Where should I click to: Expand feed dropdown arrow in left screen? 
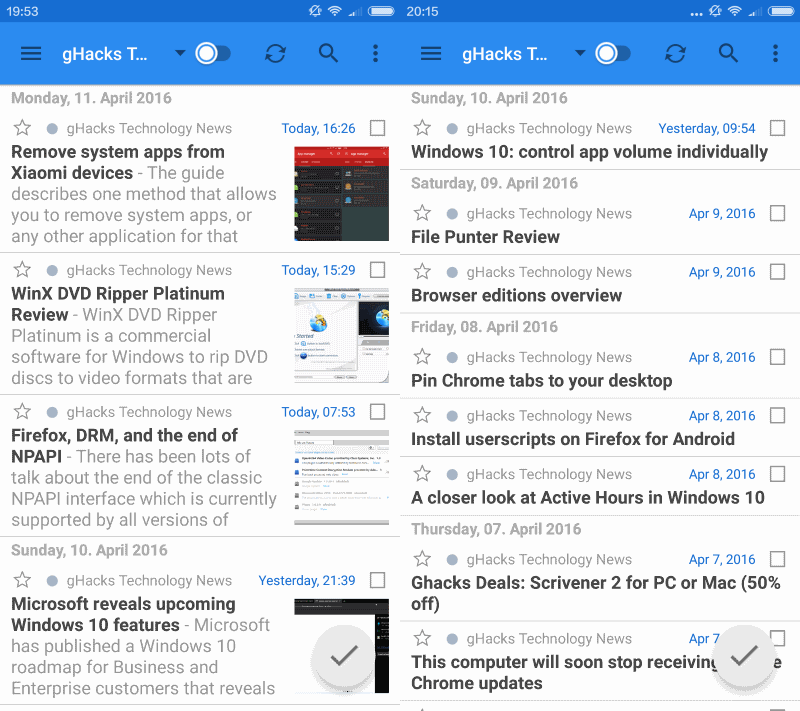coord(180,53)
